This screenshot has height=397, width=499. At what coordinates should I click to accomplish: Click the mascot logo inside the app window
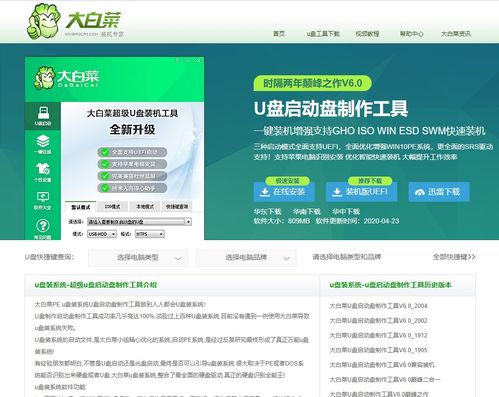(x=44, y=78)
